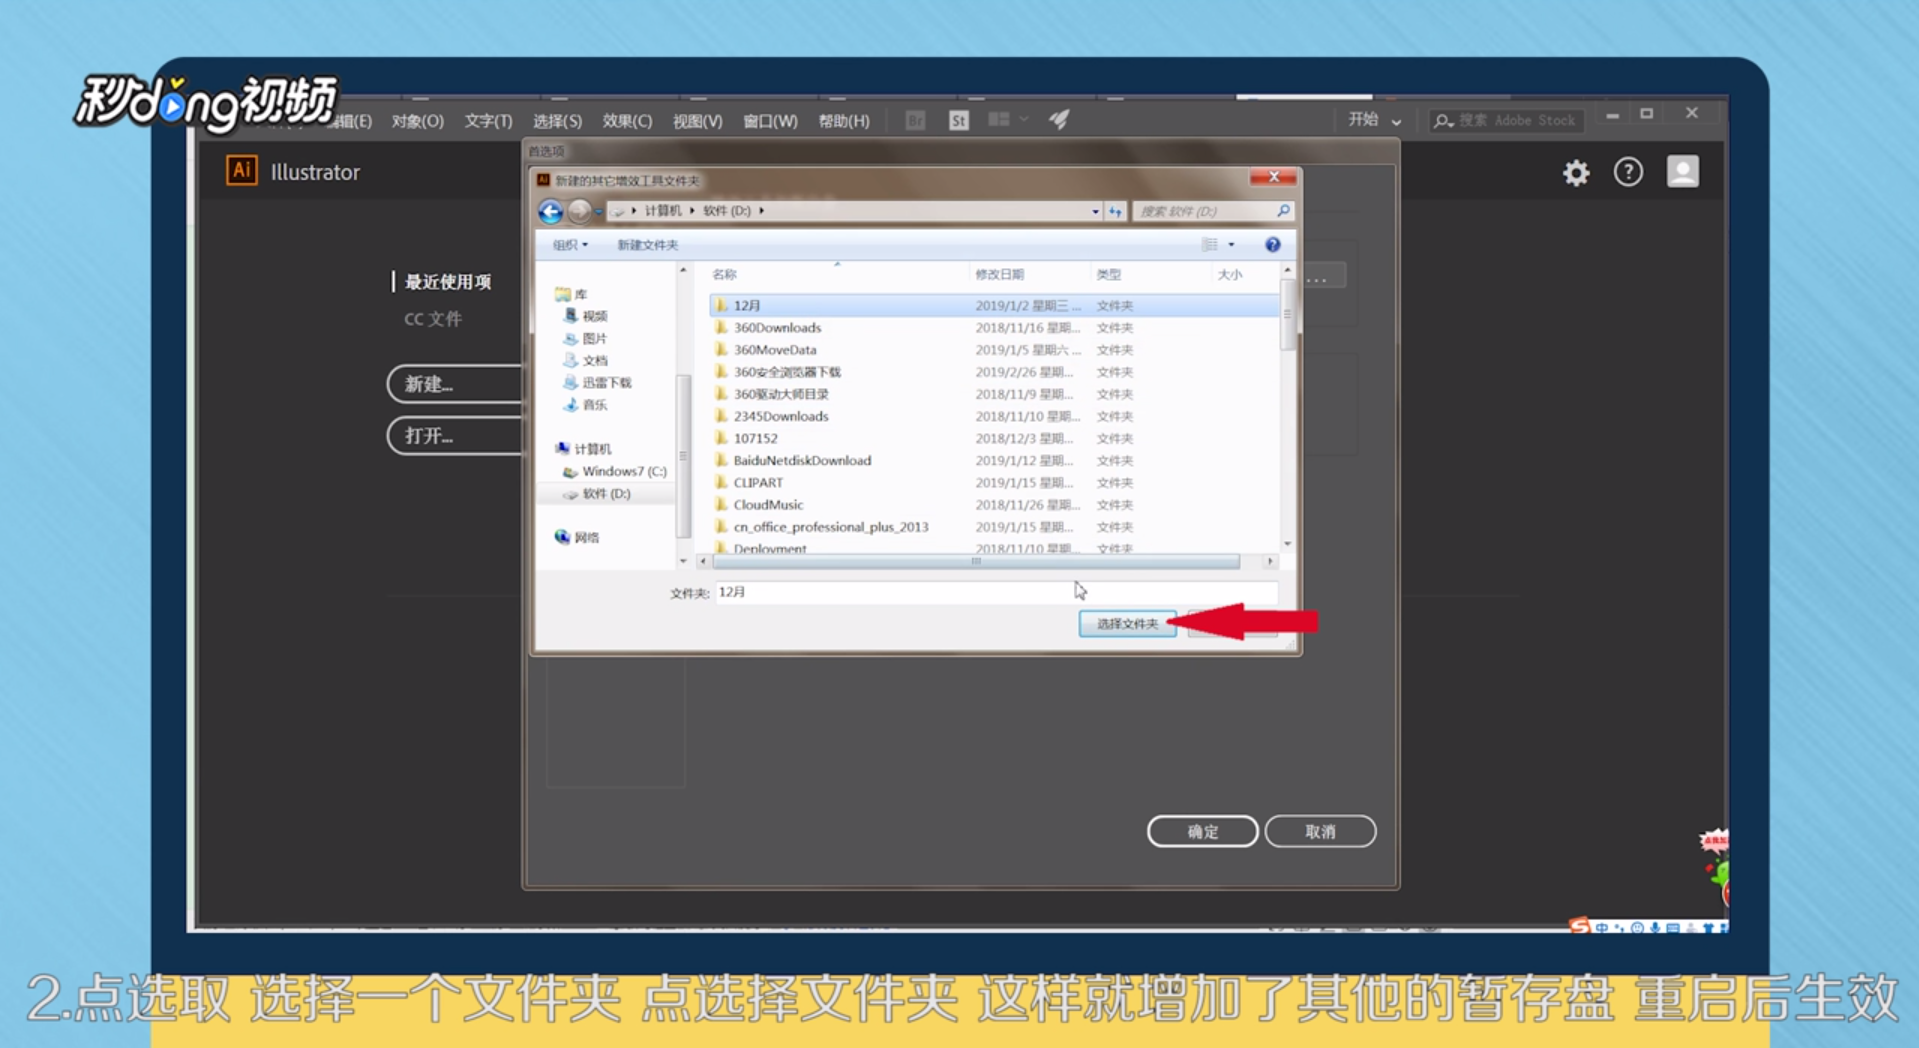Click the search magnifier in folder dialog
The width and height of the screenshot is (1919, 1048).
point(1283,211)
